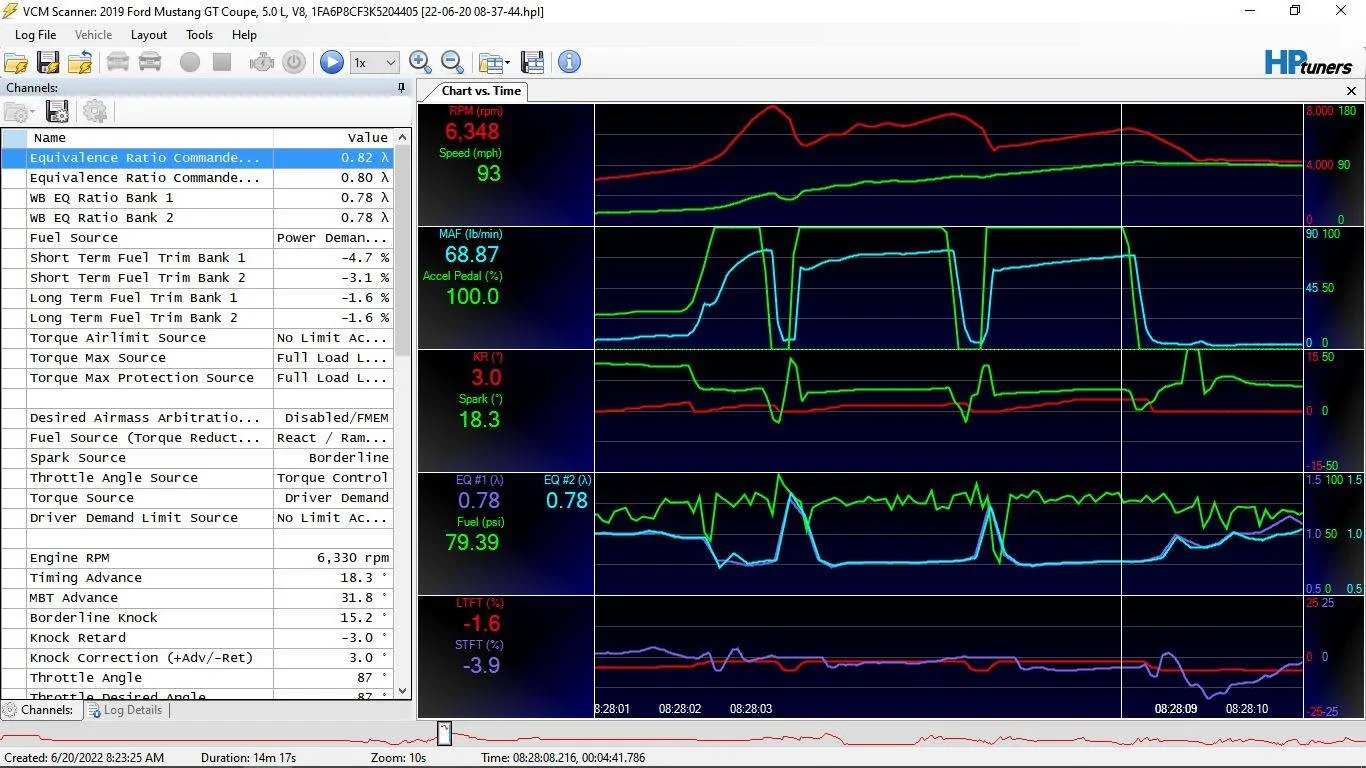This screenshot has height=768, width=1366.
Task: Select the Chart vs. Time tab
Action: (481, 91)
